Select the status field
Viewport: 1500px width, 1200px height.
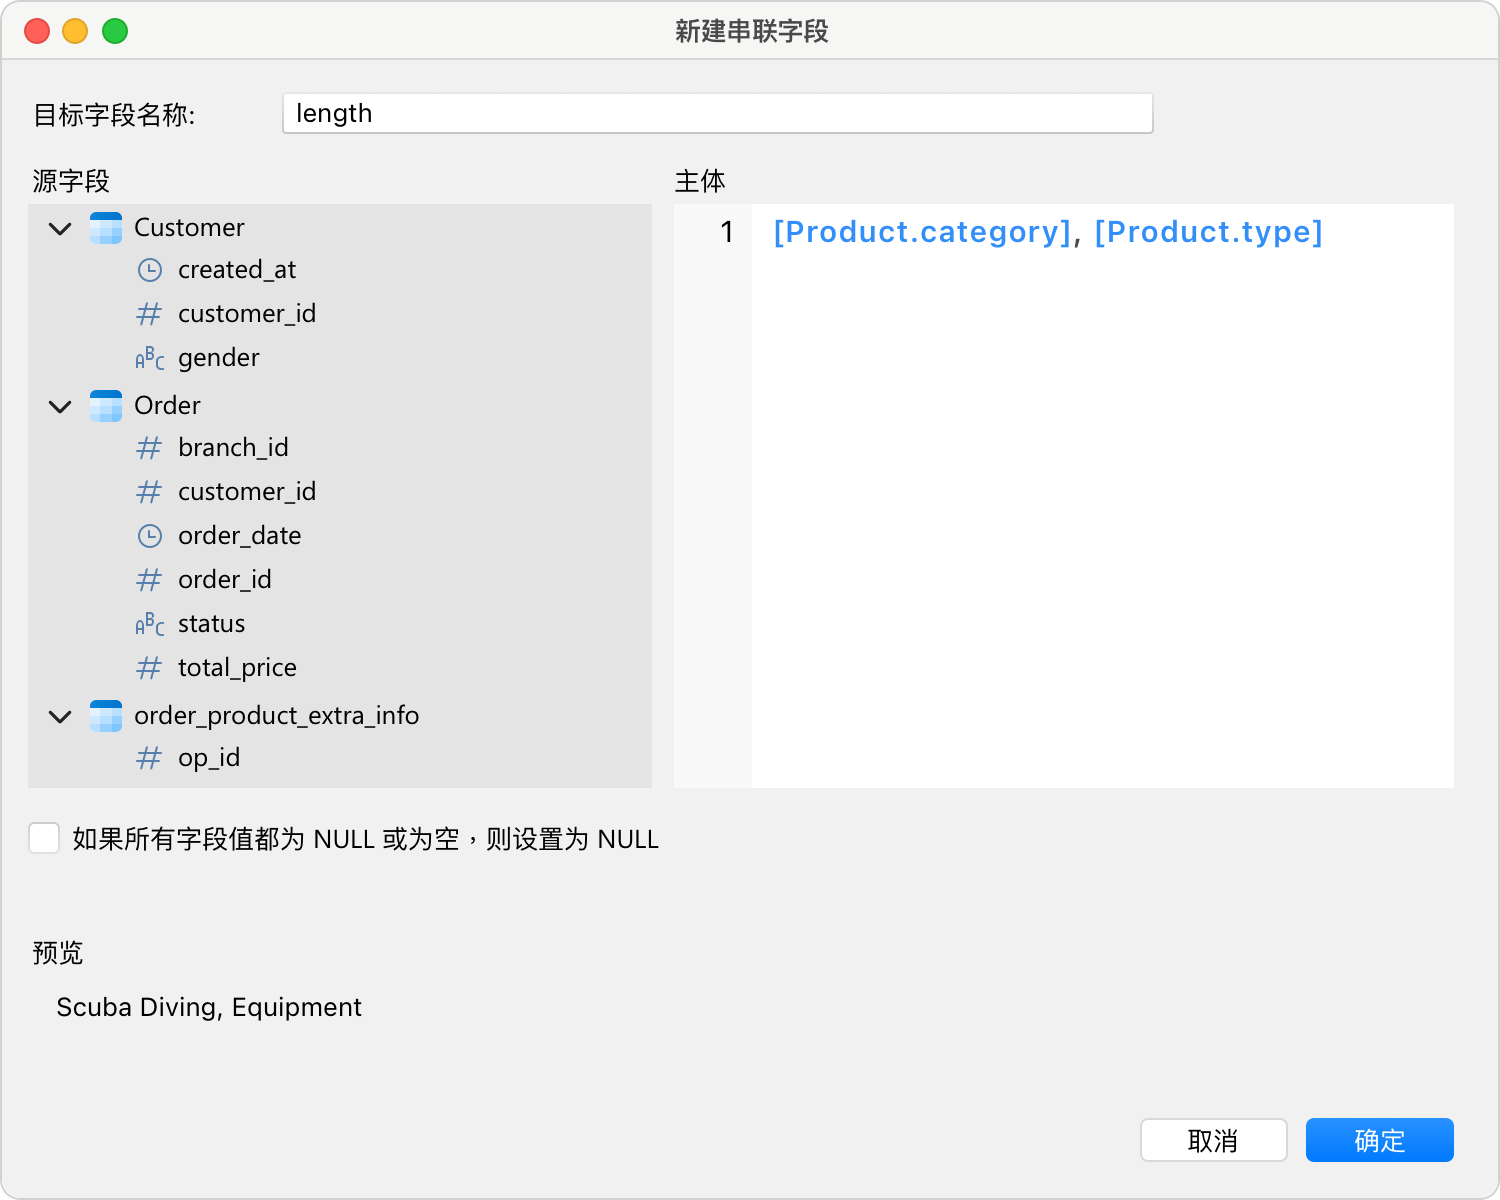click(212, 624)
